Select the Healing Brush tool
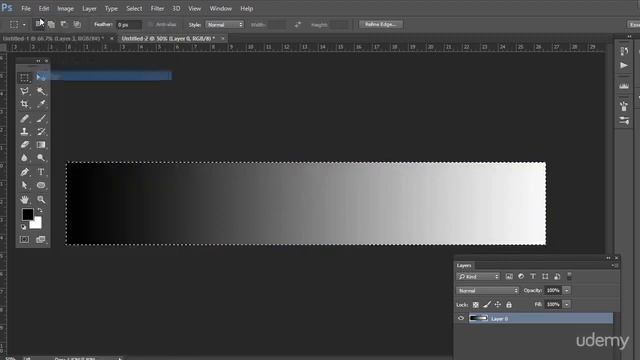This screenshot has height=360, width=640. click(24, 118)
